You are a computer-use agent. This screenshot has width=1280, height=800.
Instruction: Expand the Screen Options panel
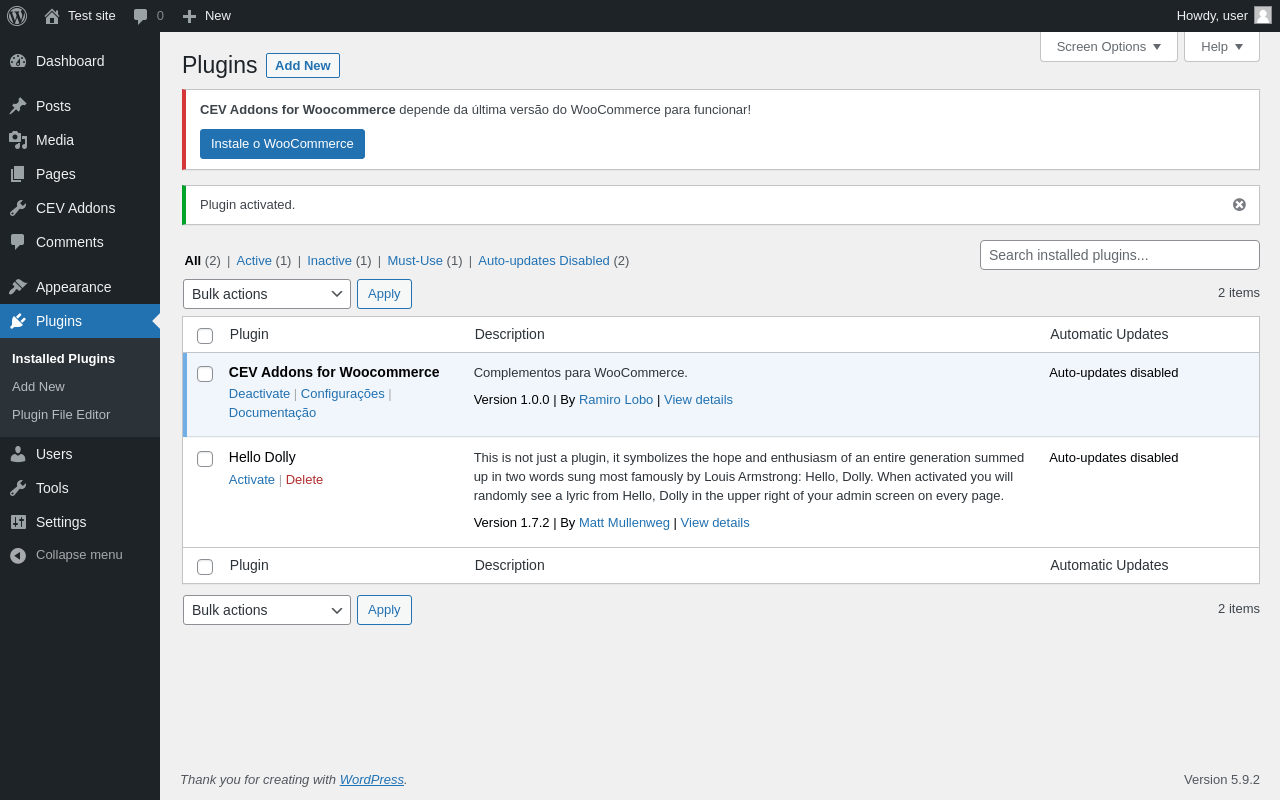pyautogui.click(x=1109, y=46)
